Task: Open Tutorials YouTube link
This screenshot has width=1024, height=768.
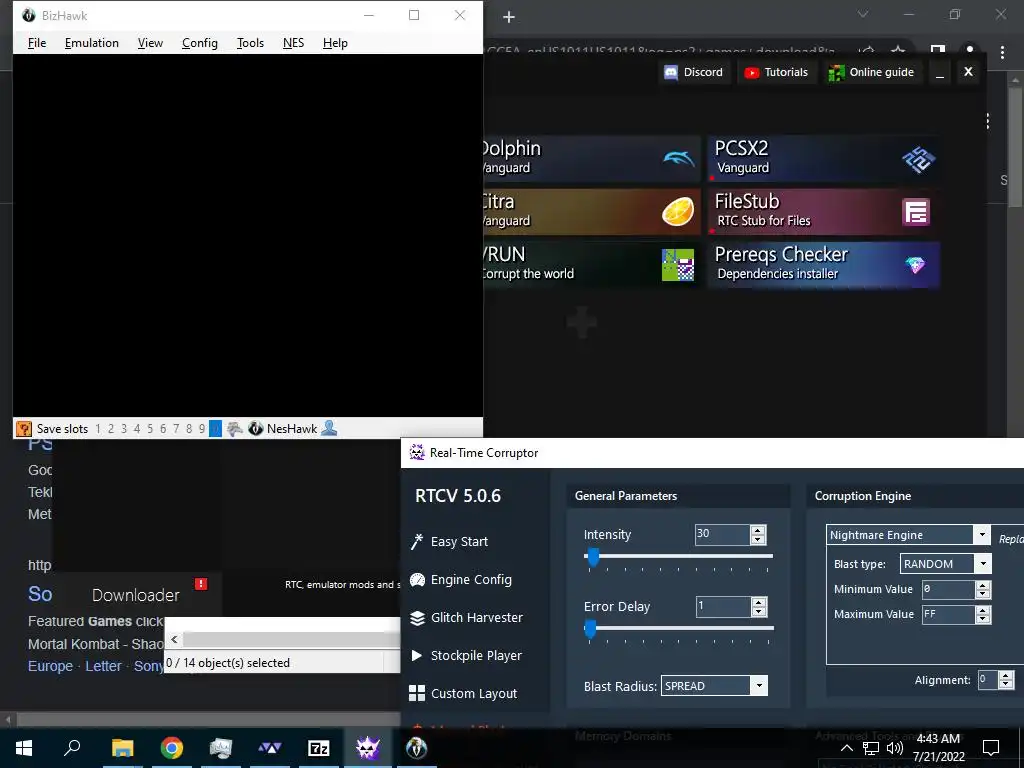Action: 776,72
